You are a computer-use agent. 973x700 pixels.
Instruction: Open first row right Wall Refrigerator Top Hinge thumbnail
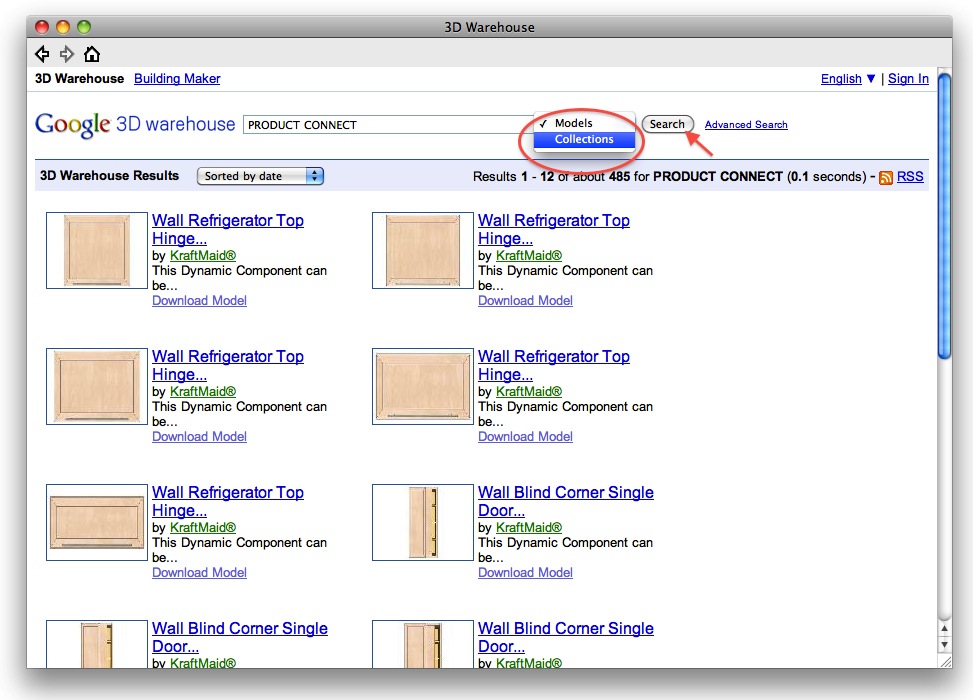[423, 251]
